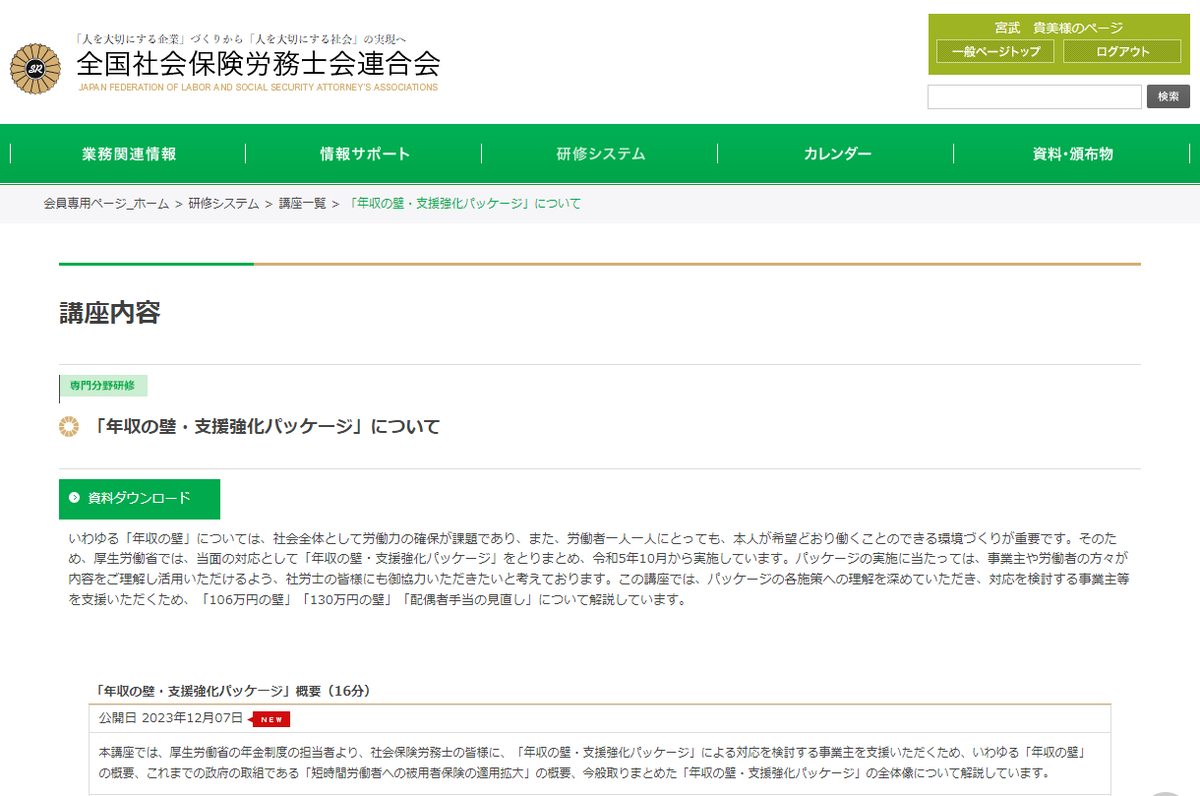Open 研修システム breadcrumb link
This screenshot has height=796, width=1200.
tap(223, 204)
